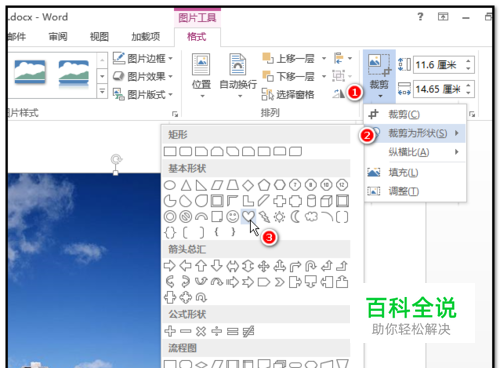Select the up arrow shape

201,266
